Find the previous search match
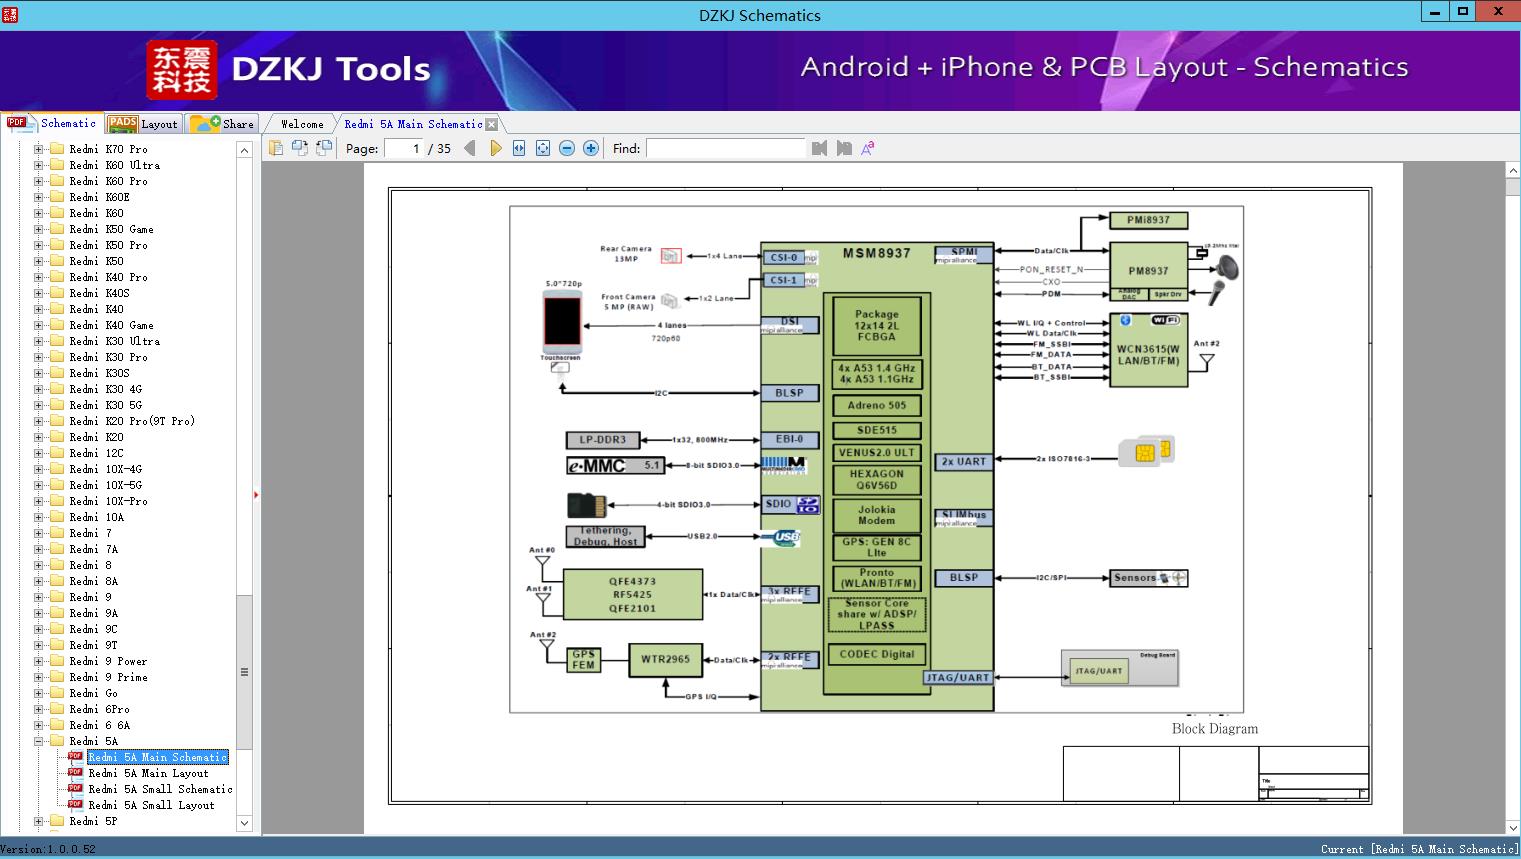Viewport: 1521px width, 859px height. click(x=820, y=148)
